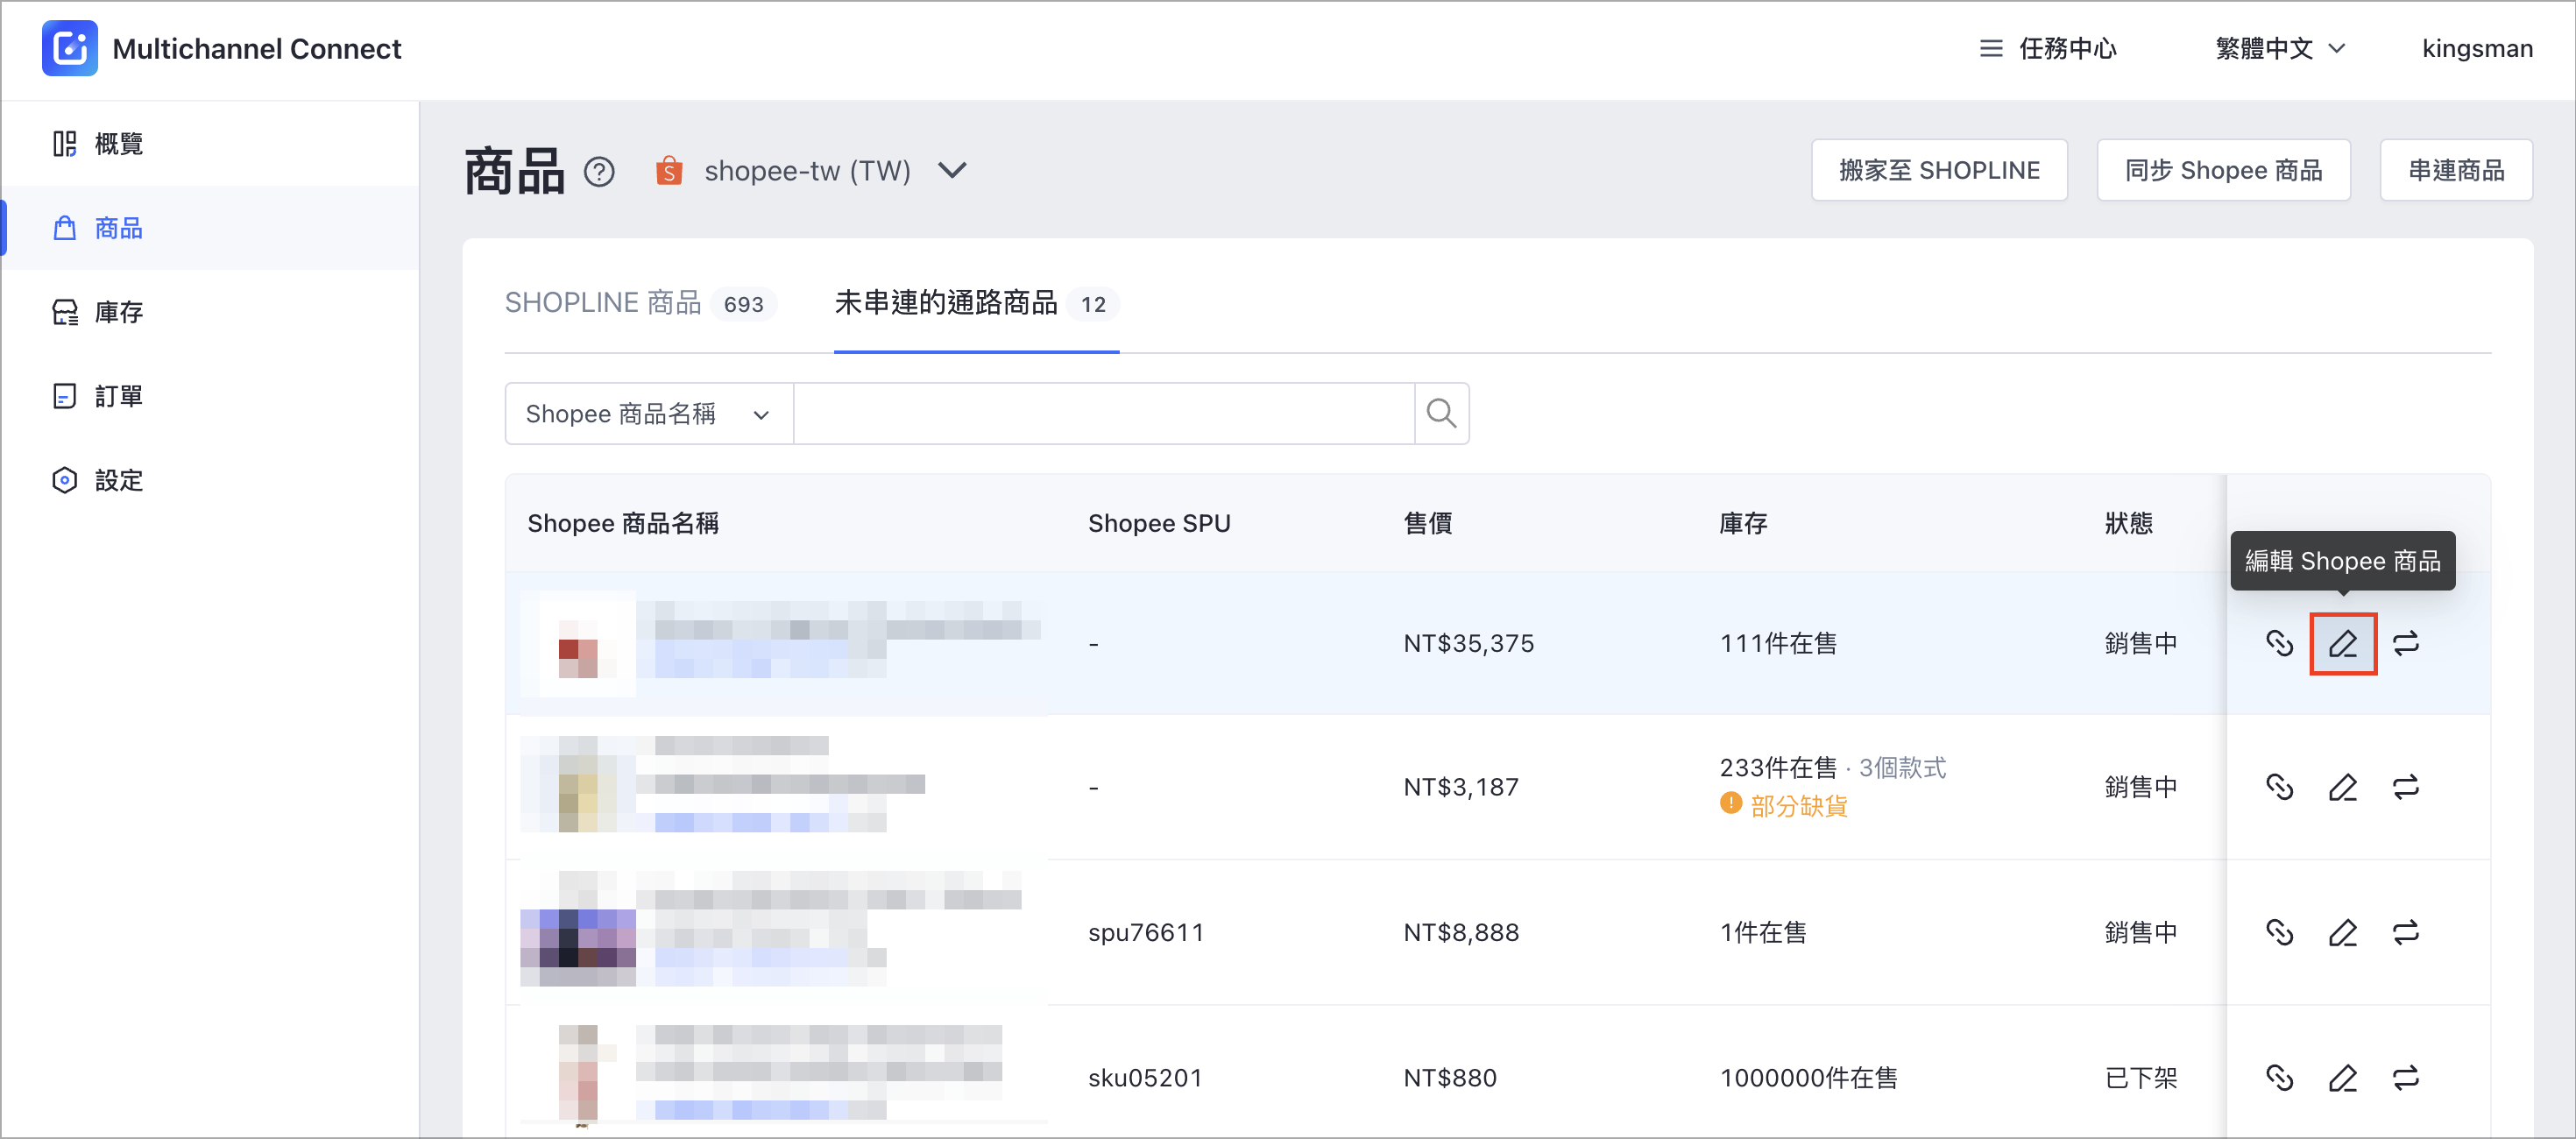Click the 部分缺貨 warning text
Screen dimensions: 2576x1139
tap(1798, 806)
